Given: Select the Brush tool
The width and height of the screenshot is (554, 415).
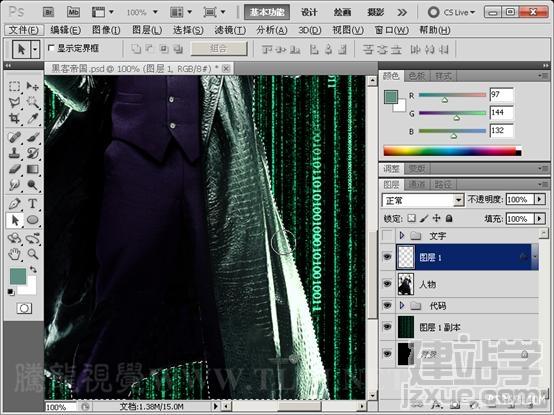Looking at the screenshot, I should pyautogui.click(x=33, y=137).
